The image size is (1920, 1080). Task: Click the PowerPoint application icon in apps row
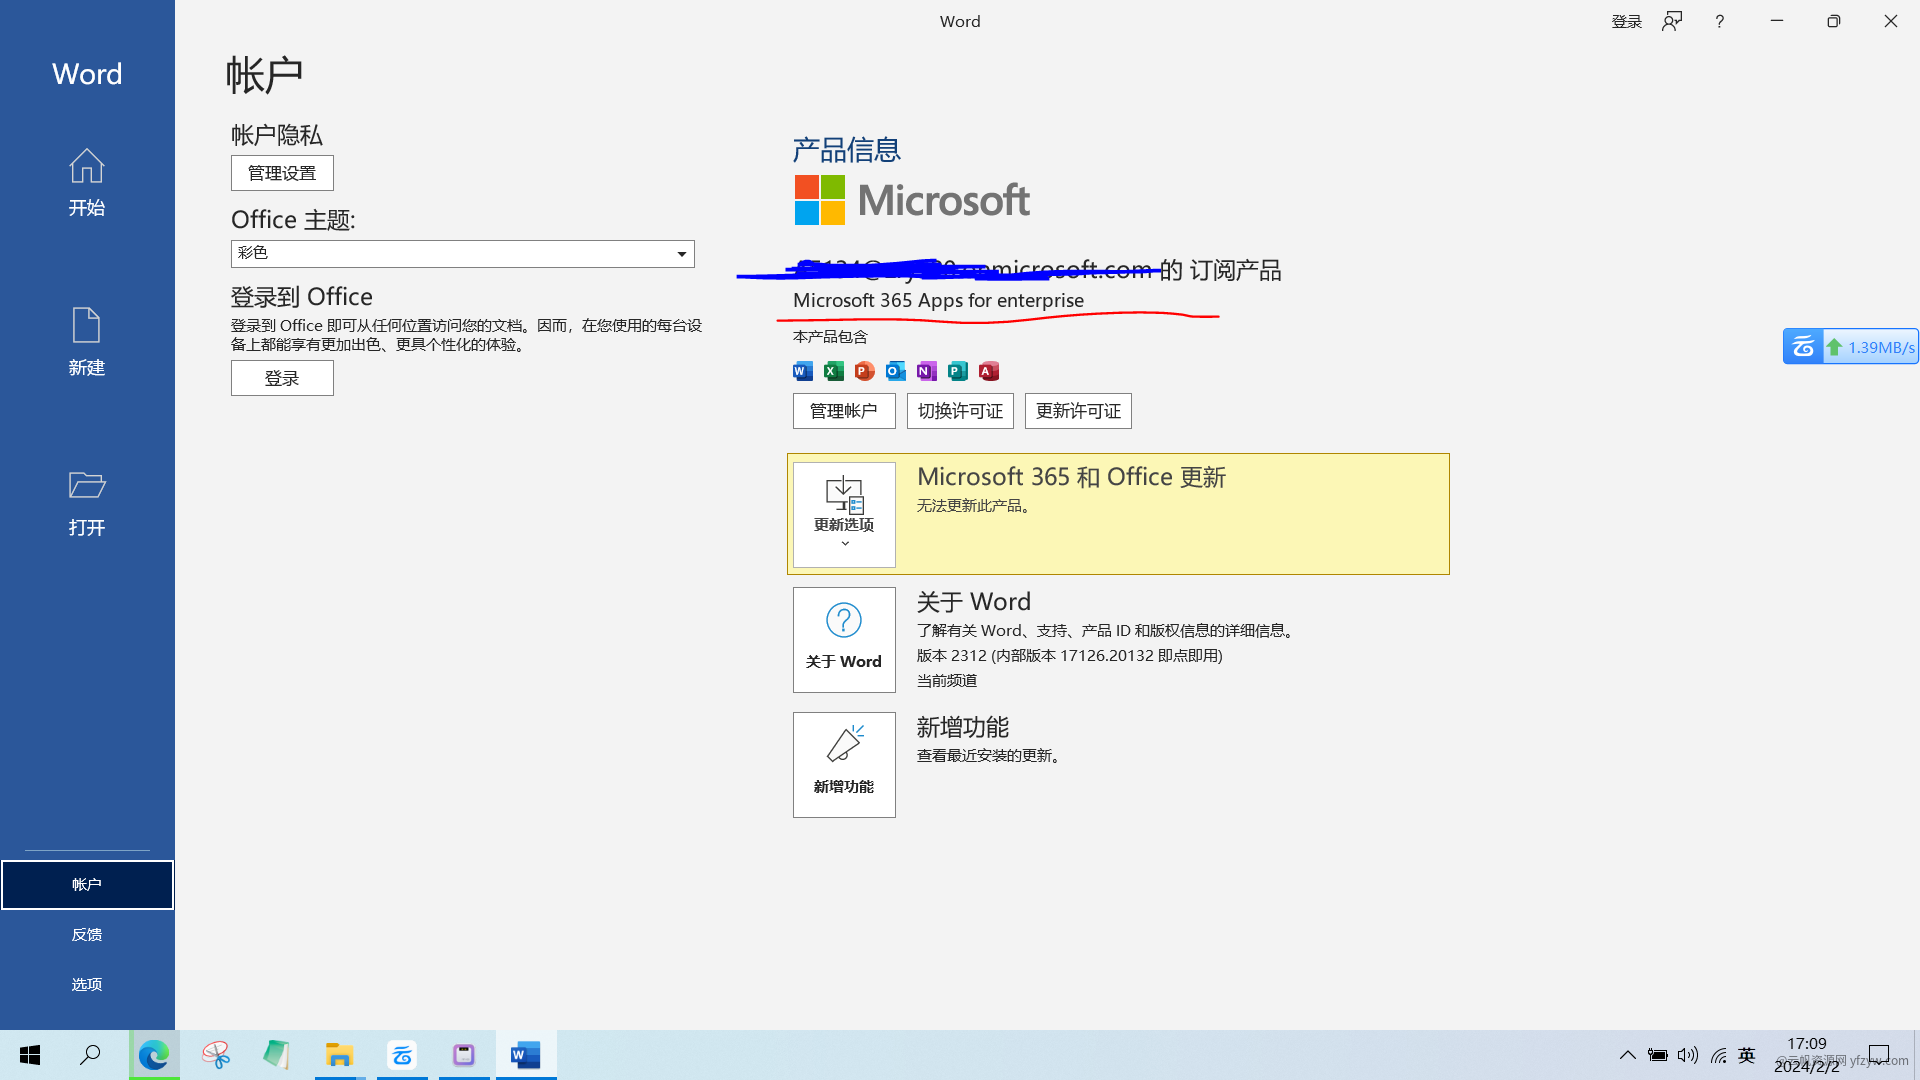[864, 371]
